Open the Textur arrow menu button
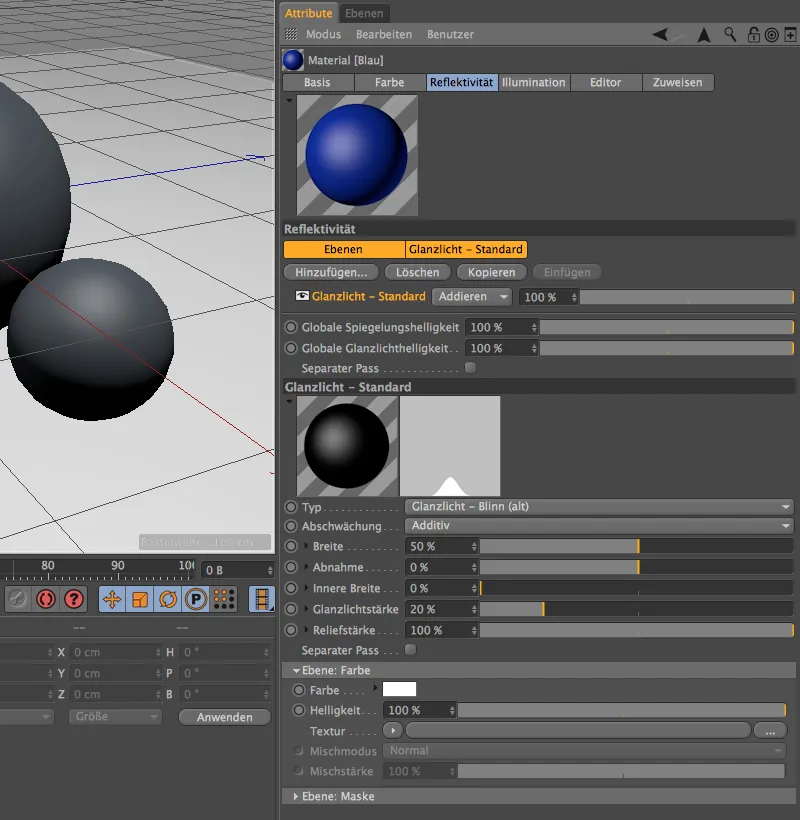800x820 pixels. (x=393, y=731)
